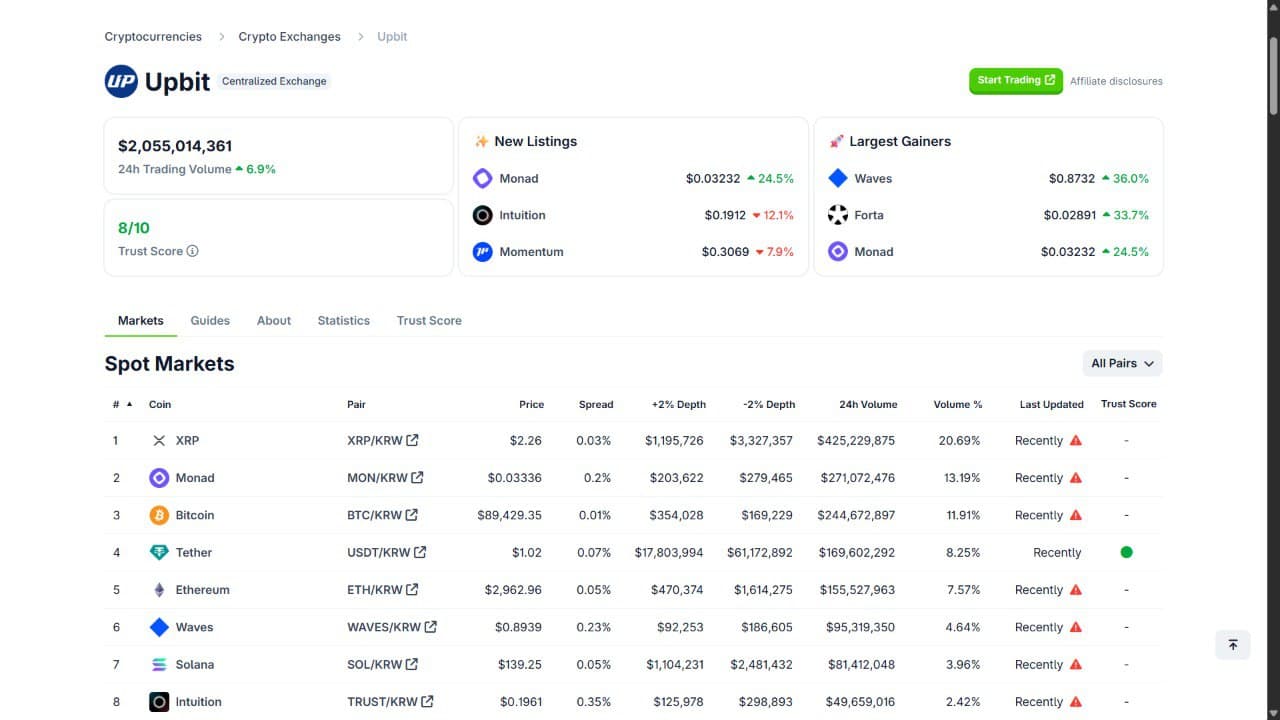1280x720 pixels.
Task: Click the green trust score dot for Tether
Action: click(x=1126, y=552)
